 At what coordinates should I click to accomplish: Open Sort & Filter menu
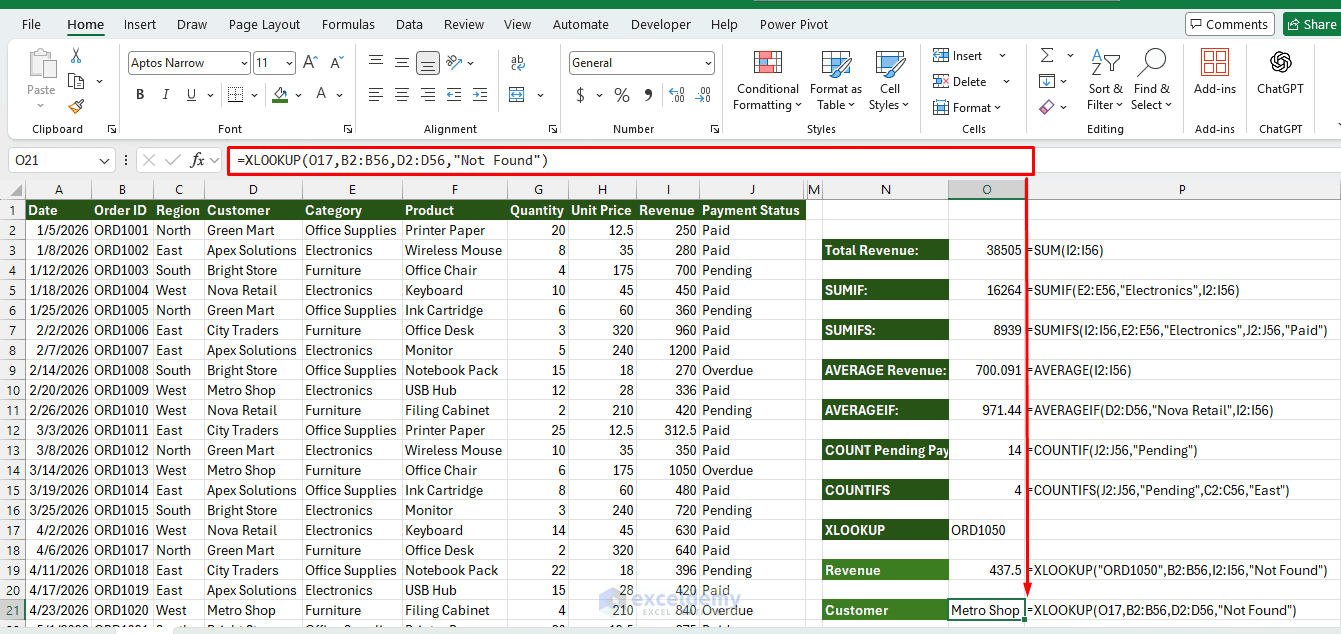tap(1106, 80)
